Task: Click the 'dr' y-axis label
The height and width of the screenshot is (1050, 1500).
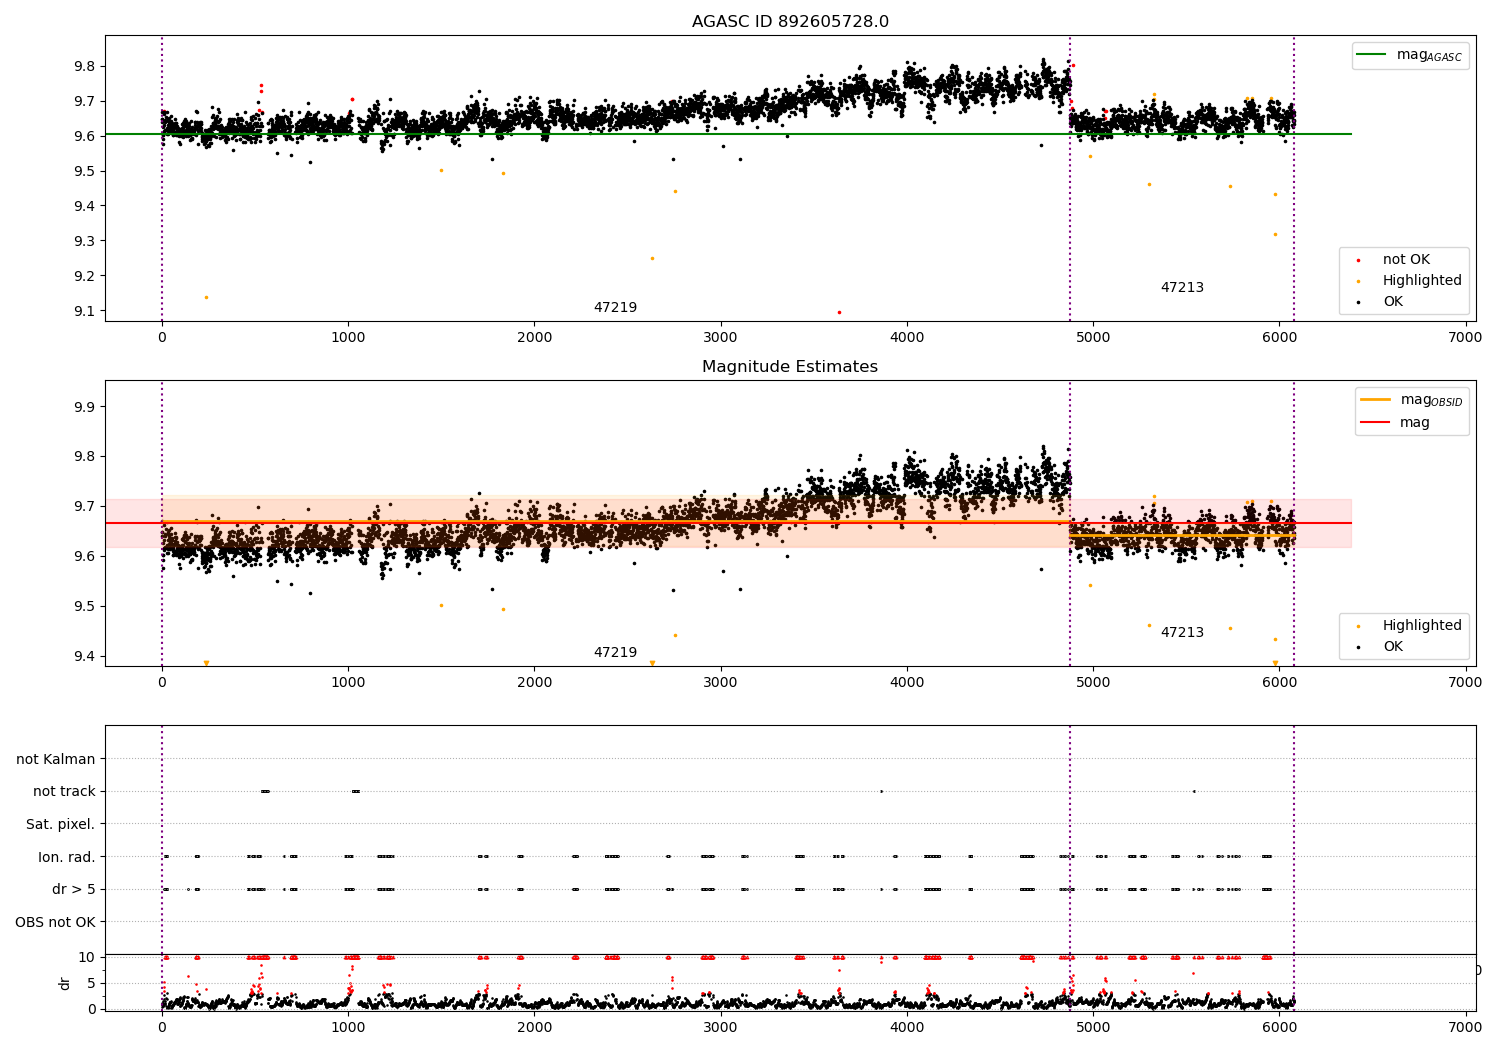Action: click(65, 983)
